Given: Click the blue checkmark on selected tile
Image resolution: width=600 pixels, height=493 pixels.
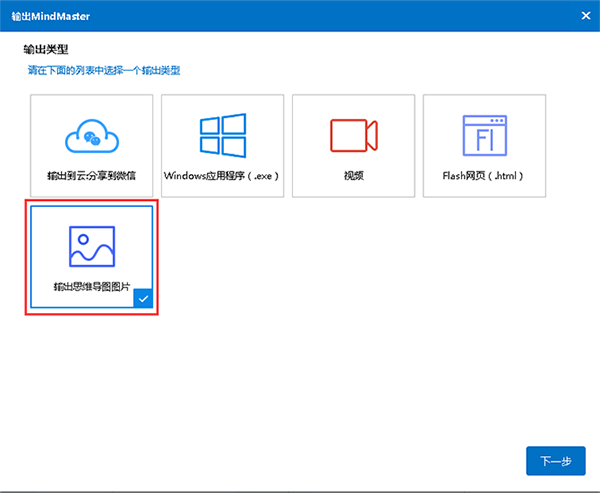Looking at the screenshot, I should (x=143, y=297).
